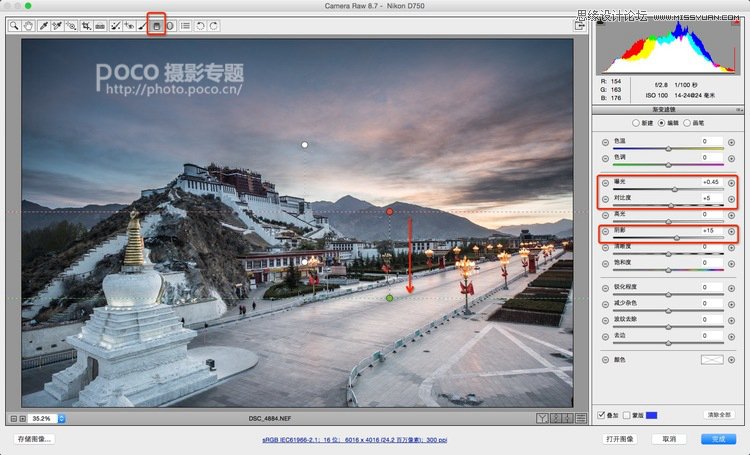Increase 色温 with plus button
This screenshot has height=455, width=750.
(731, 143)
